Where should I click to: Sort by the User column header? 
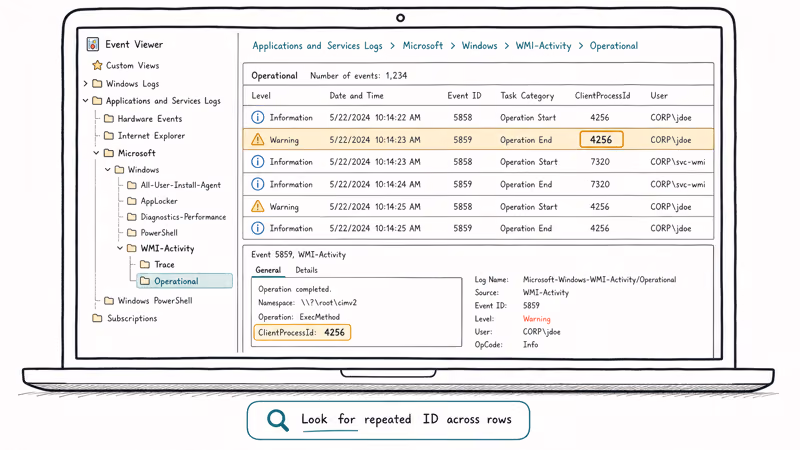click(x=659, y=95)
